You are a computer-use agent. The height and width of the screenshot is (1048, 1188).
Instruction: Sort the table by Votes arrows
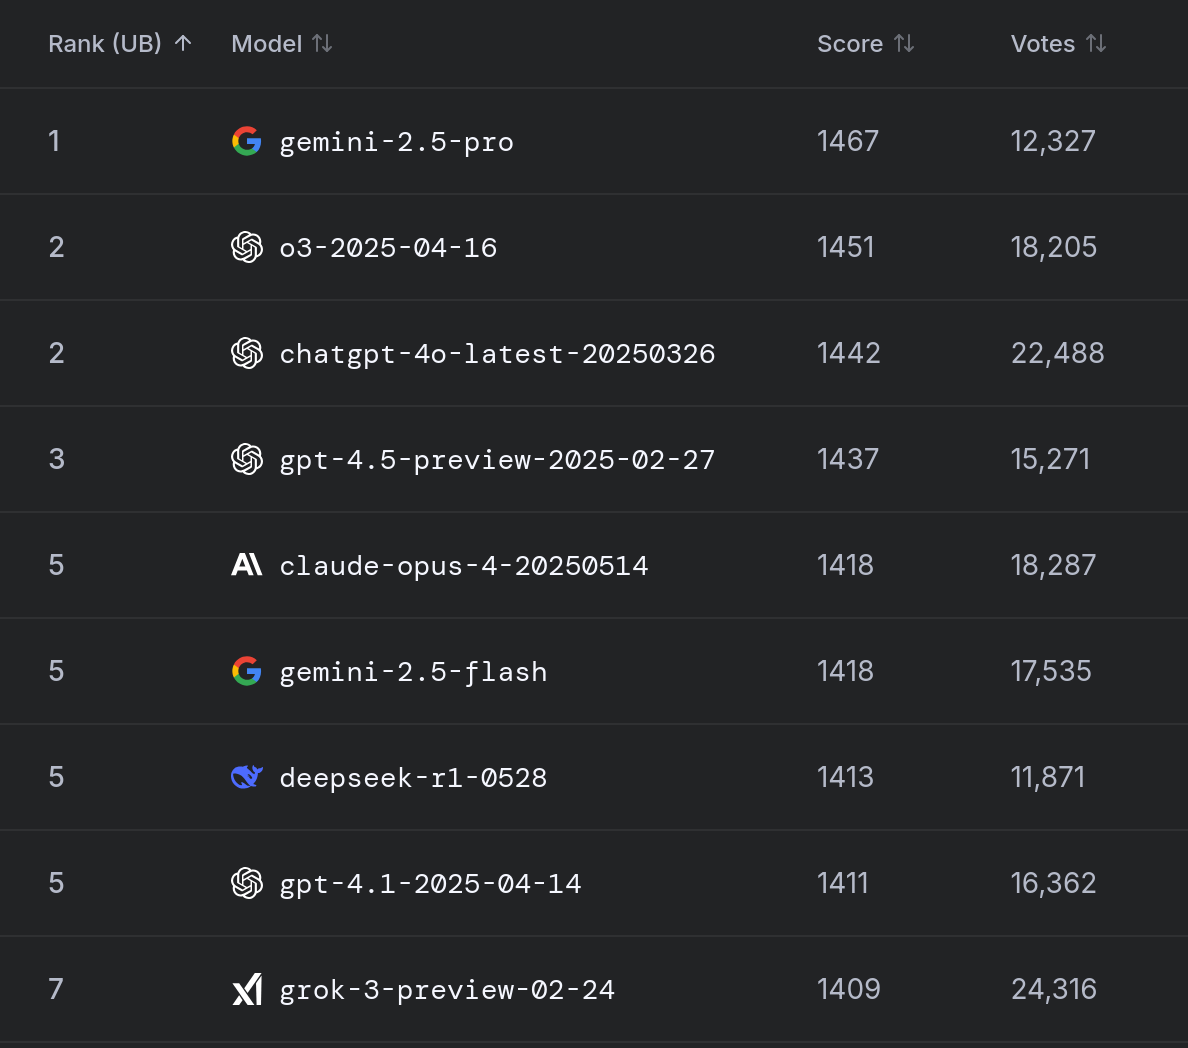(x=1096, y=43)
